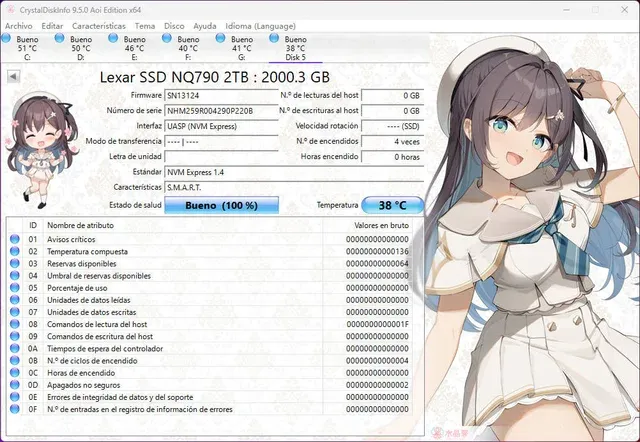This screenshot has height=442, width=640.
Task: Click status dot for Comandos de escritura del host
Action: click(15, 336)
